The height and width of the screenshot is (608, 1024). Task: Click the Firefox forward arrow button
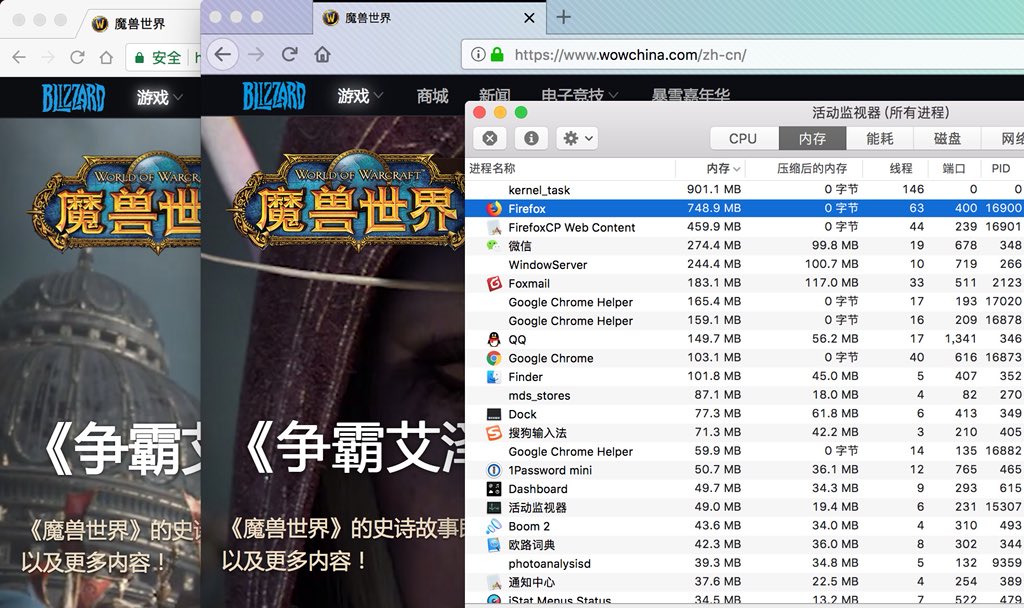[x=256, y=54]
